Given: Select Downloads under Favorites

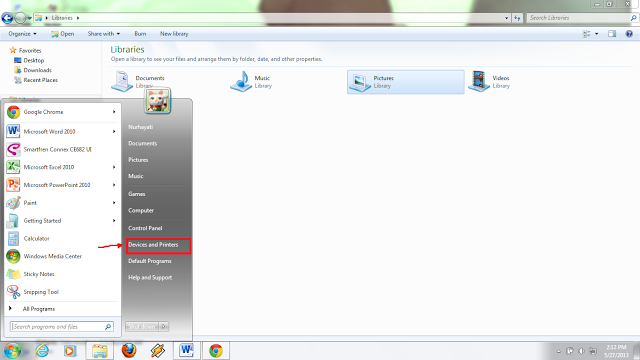Looking at the screenshot, I should tap(37, 70).
